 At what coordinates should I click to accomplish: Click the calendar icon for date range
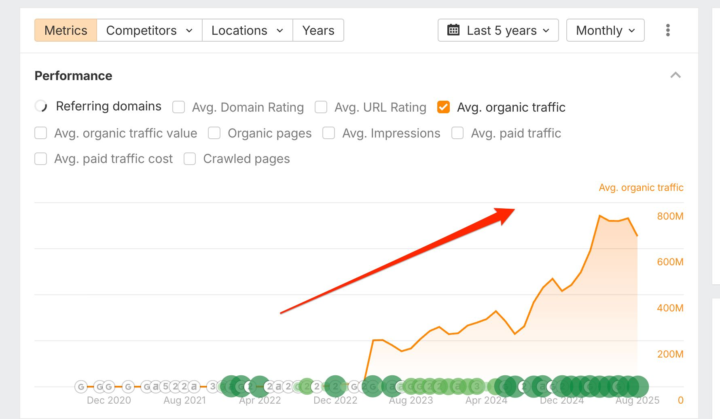(x=453, y=30)
